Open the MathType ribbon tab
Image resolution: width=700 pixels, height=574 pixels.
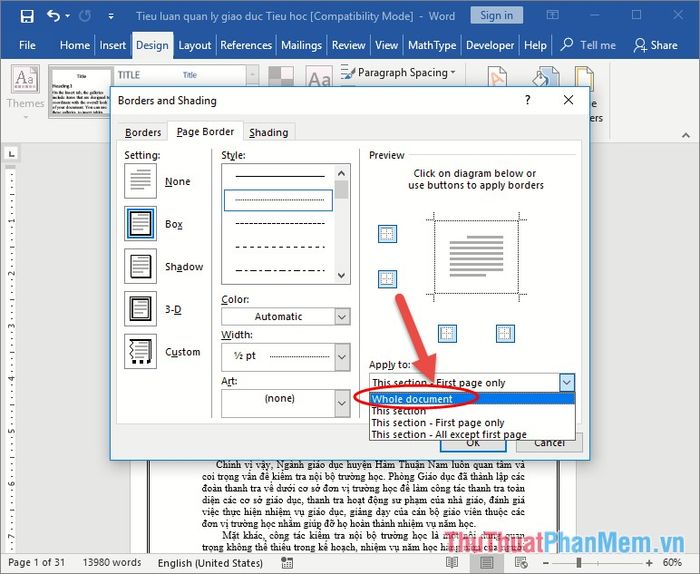tap(432, 46)
